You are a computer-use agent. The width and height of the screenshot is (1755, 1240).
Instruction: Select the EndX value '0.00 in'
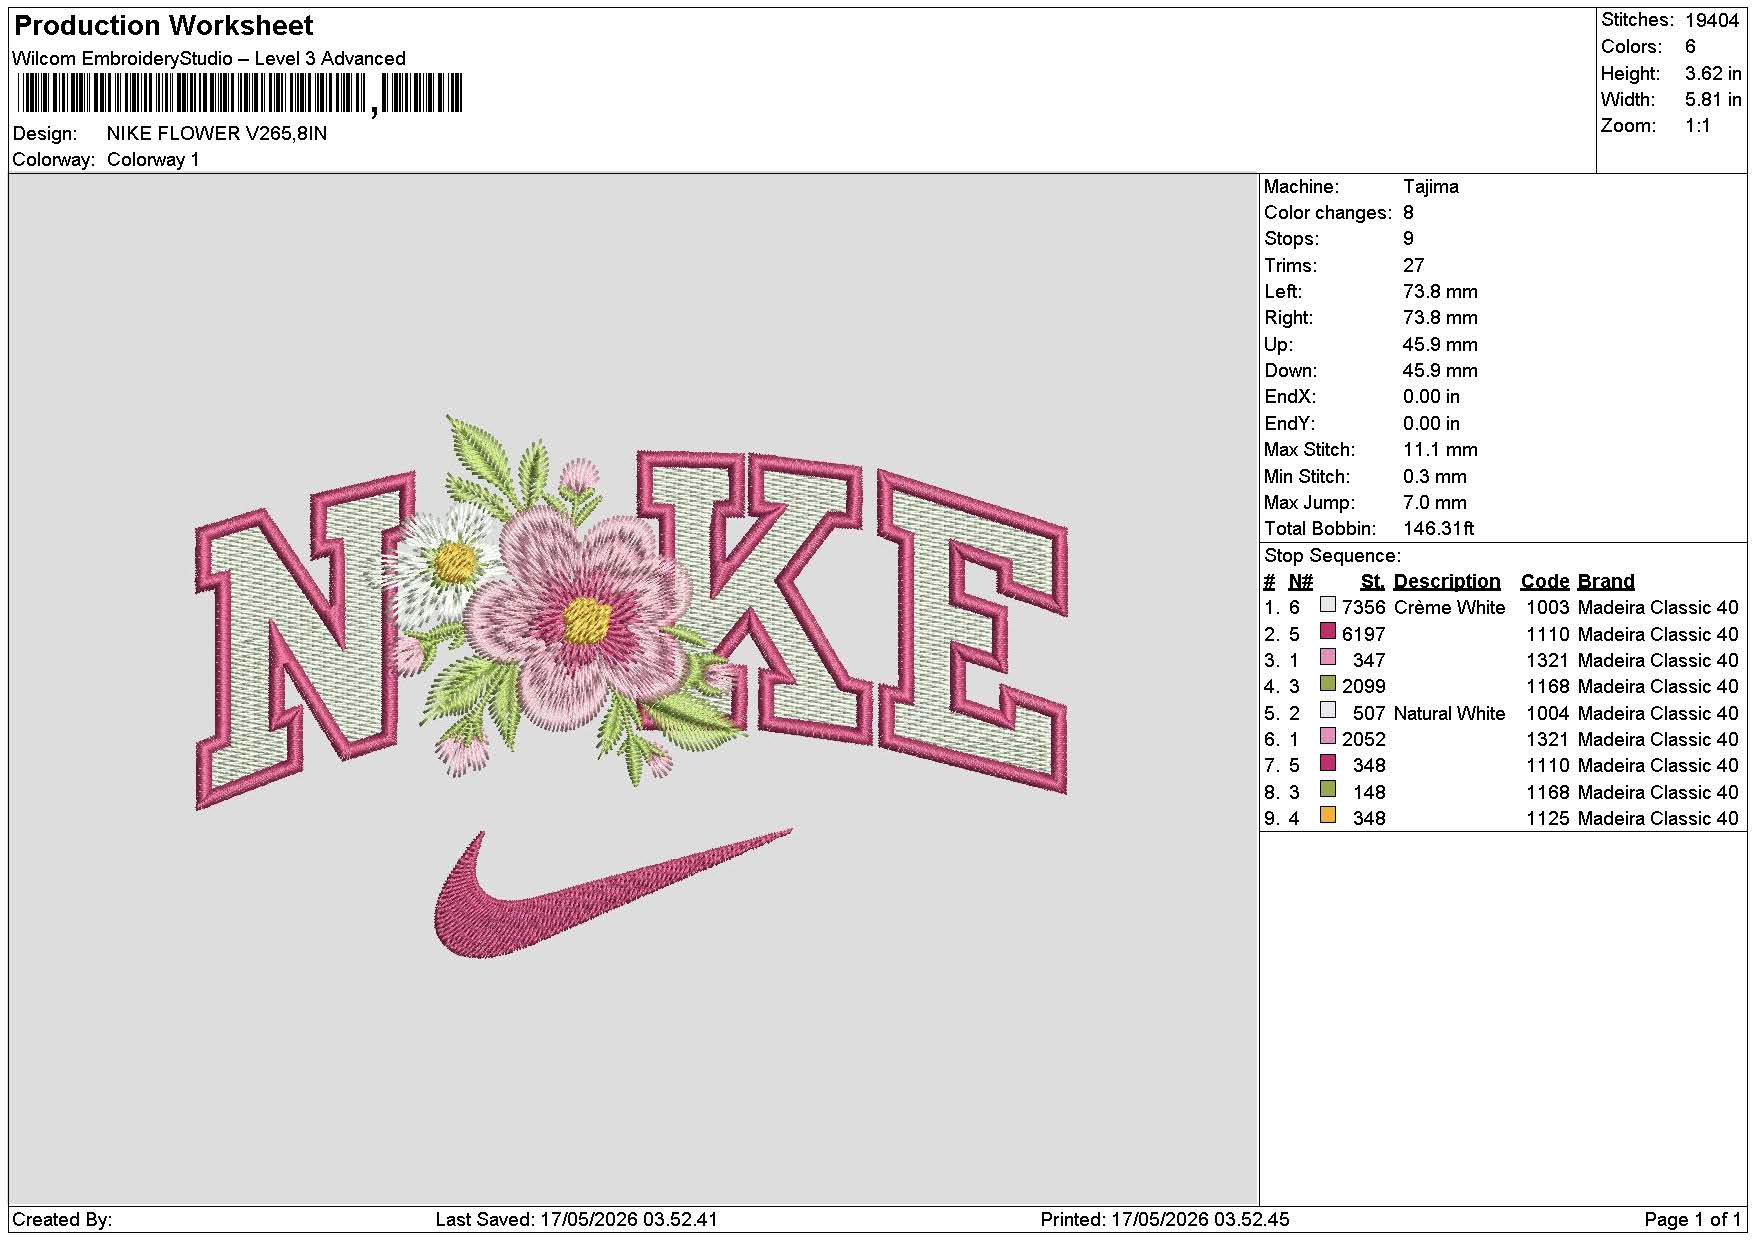(1431, 397)
